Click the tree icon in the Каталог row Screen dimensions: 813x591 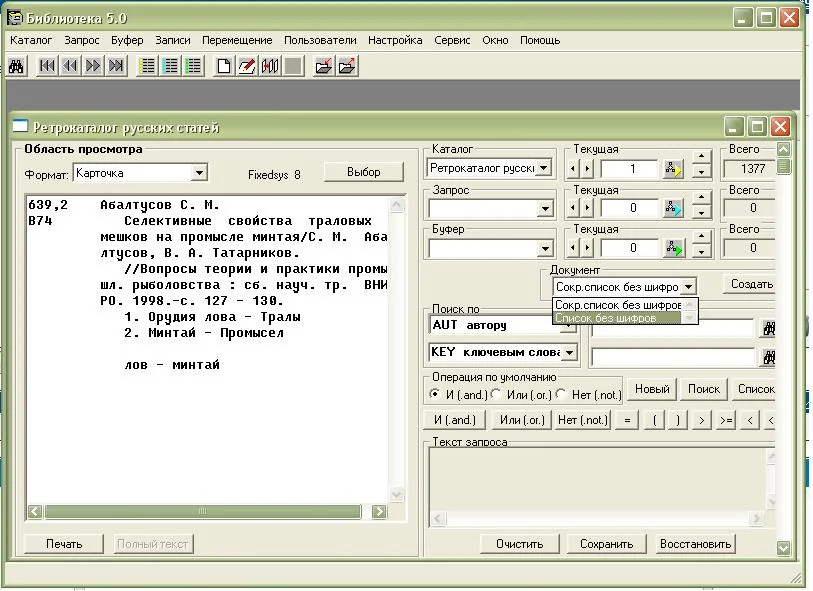(x=672, y=169)
